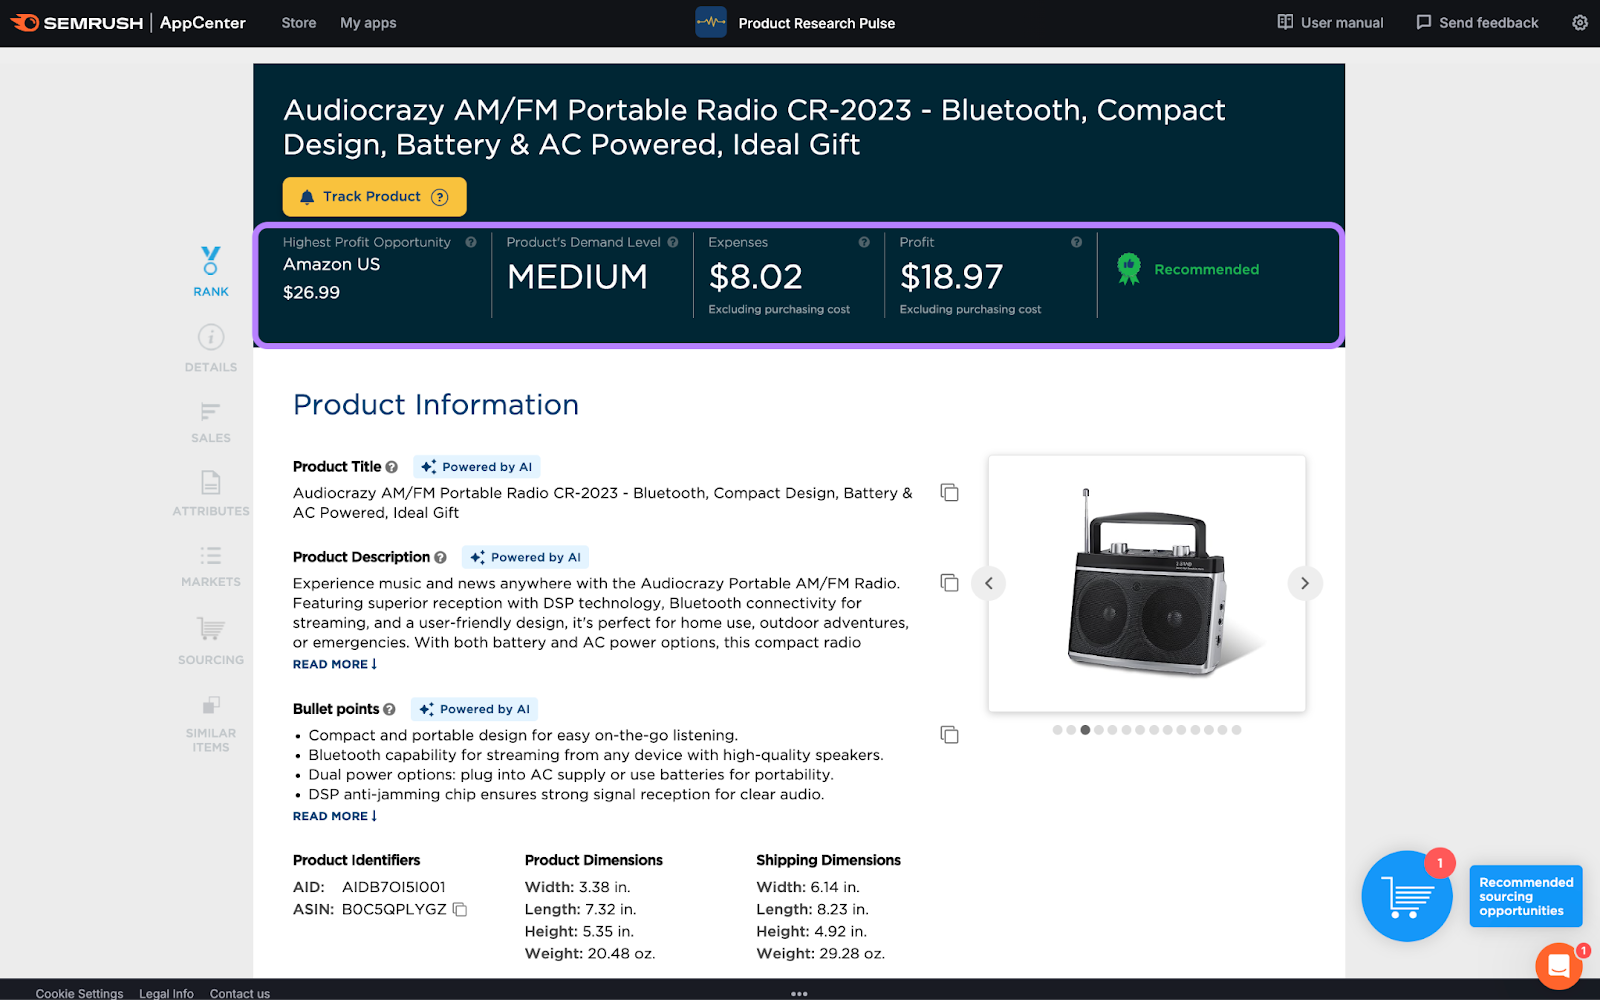1600x1000 pixels.
Task: Click the Track Product button
Action: click(x=374, y=197)
